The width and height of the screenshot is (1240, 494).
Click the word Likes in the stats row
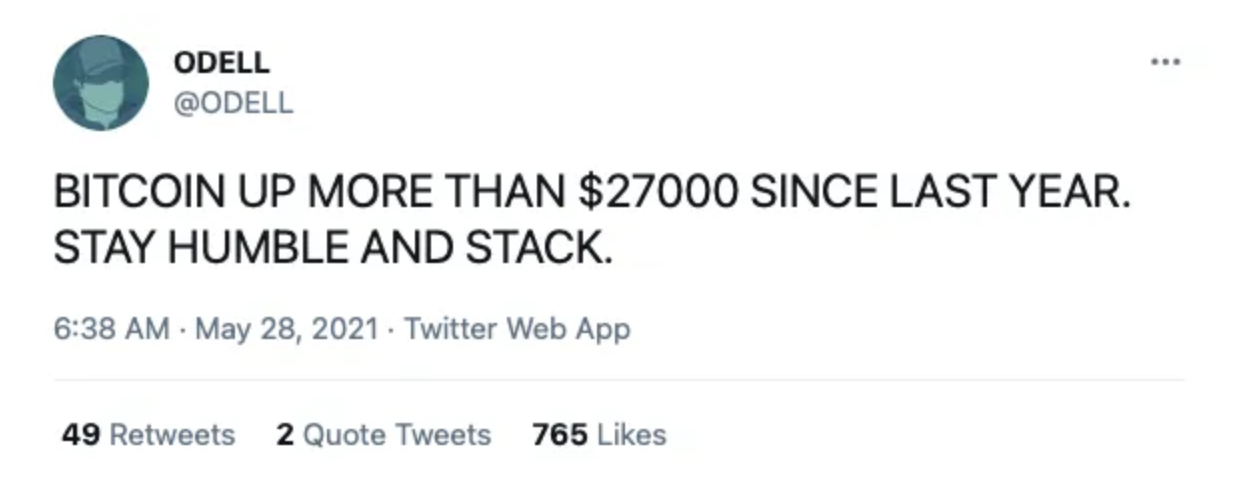coord(631,435)
